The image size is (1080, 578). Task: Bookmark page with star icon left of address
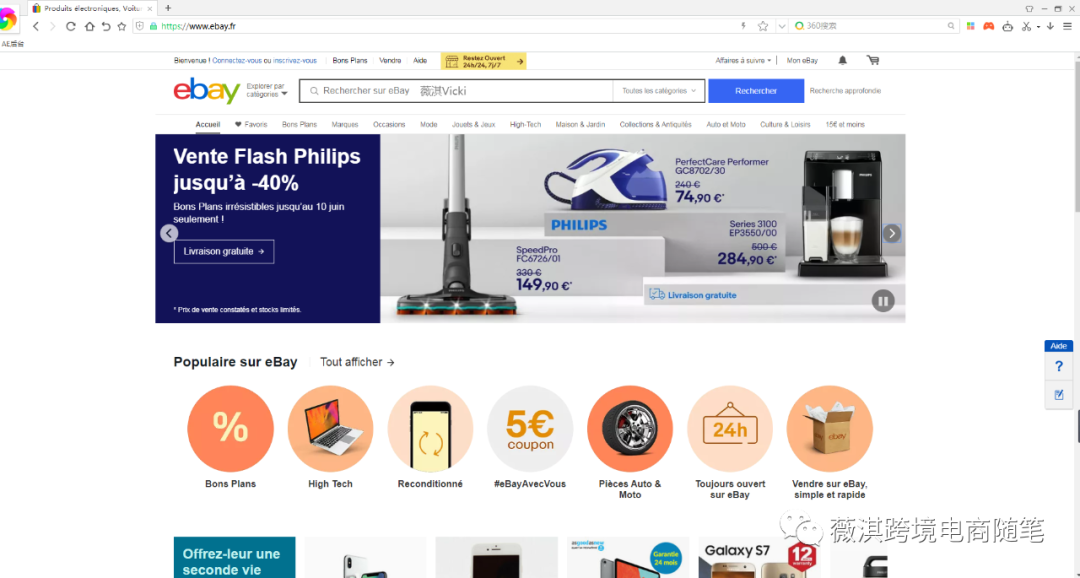click(x=122, y=26)
